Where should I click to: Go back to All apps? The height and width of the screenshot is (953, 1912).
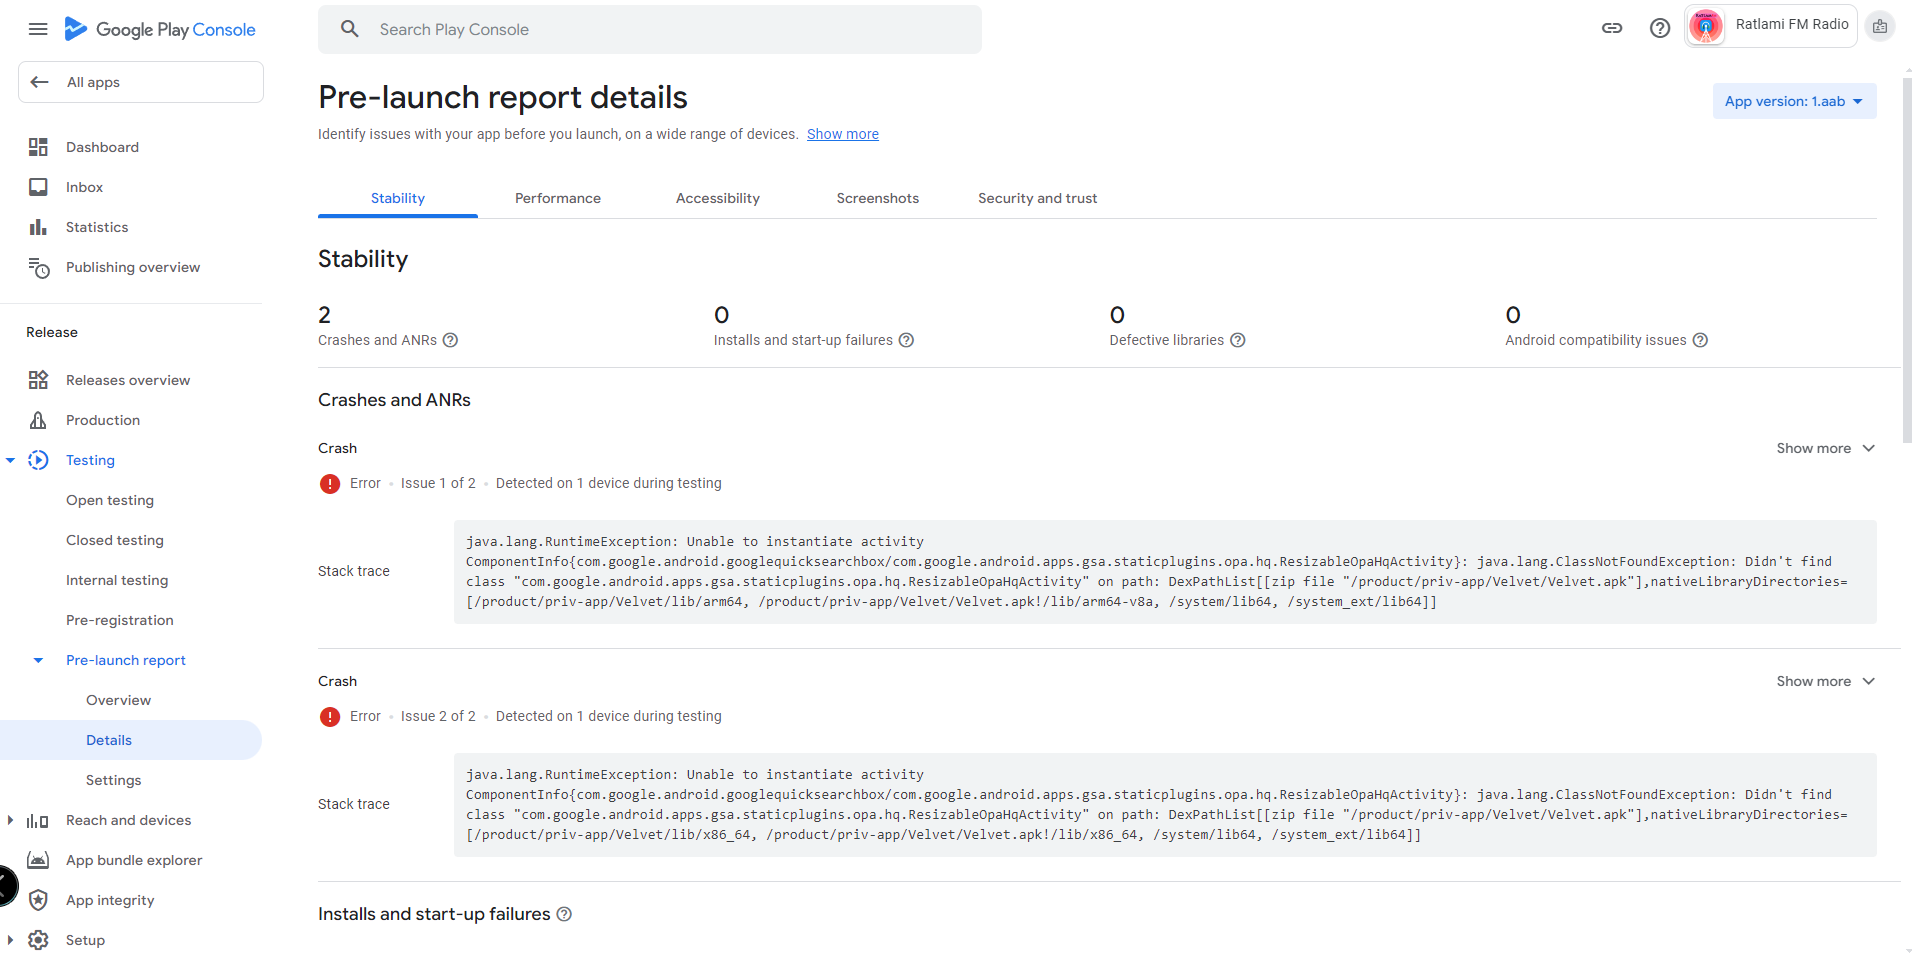point(141,82)
